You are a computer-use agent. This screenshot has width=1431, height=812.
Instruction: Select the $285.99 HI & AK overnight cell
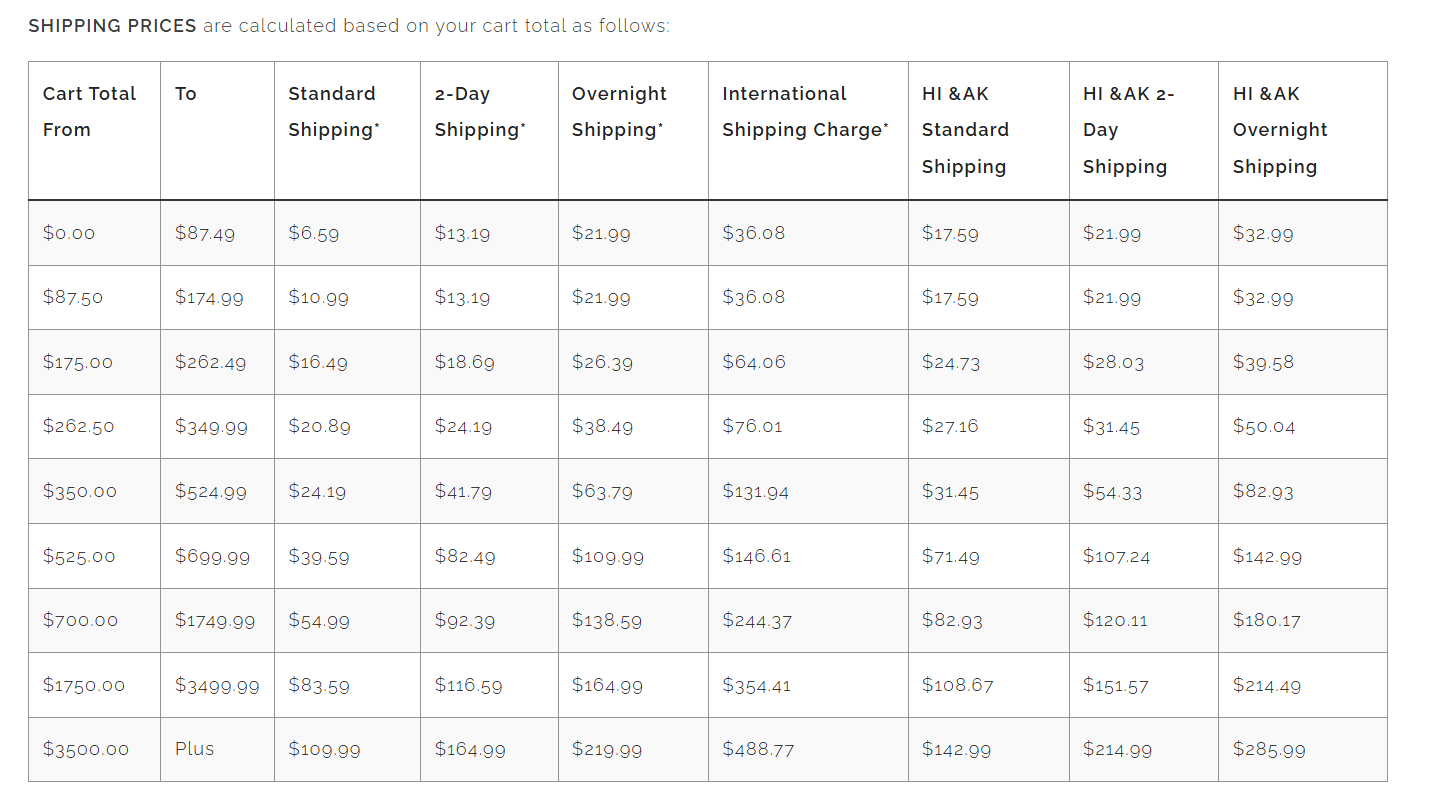pos(1269,749)
